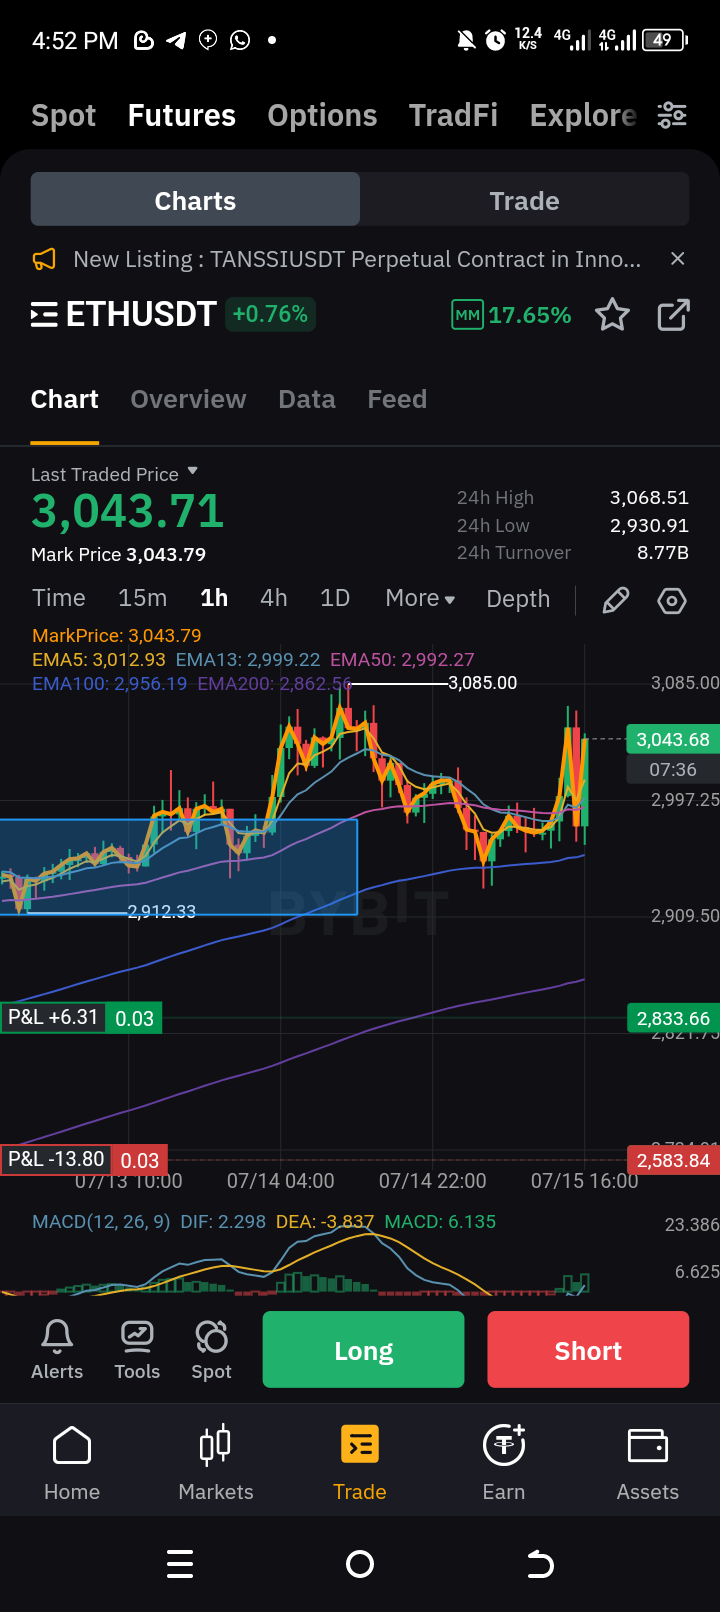The width and height of the screenshot is (720, 1612).
Task: Select the Spot top tab
Action: pos(63,115)
